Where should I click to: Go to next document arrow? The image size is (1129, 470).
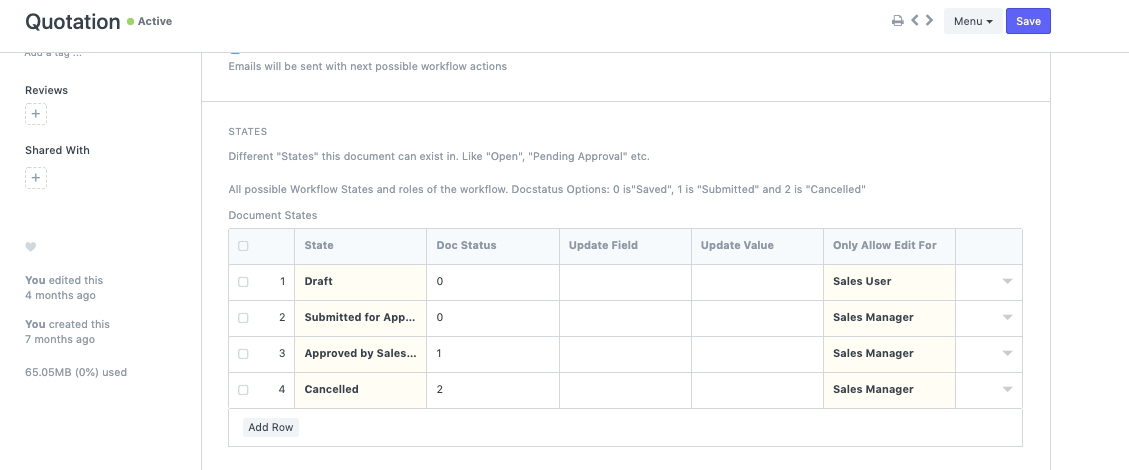click(x=929, y=21)
